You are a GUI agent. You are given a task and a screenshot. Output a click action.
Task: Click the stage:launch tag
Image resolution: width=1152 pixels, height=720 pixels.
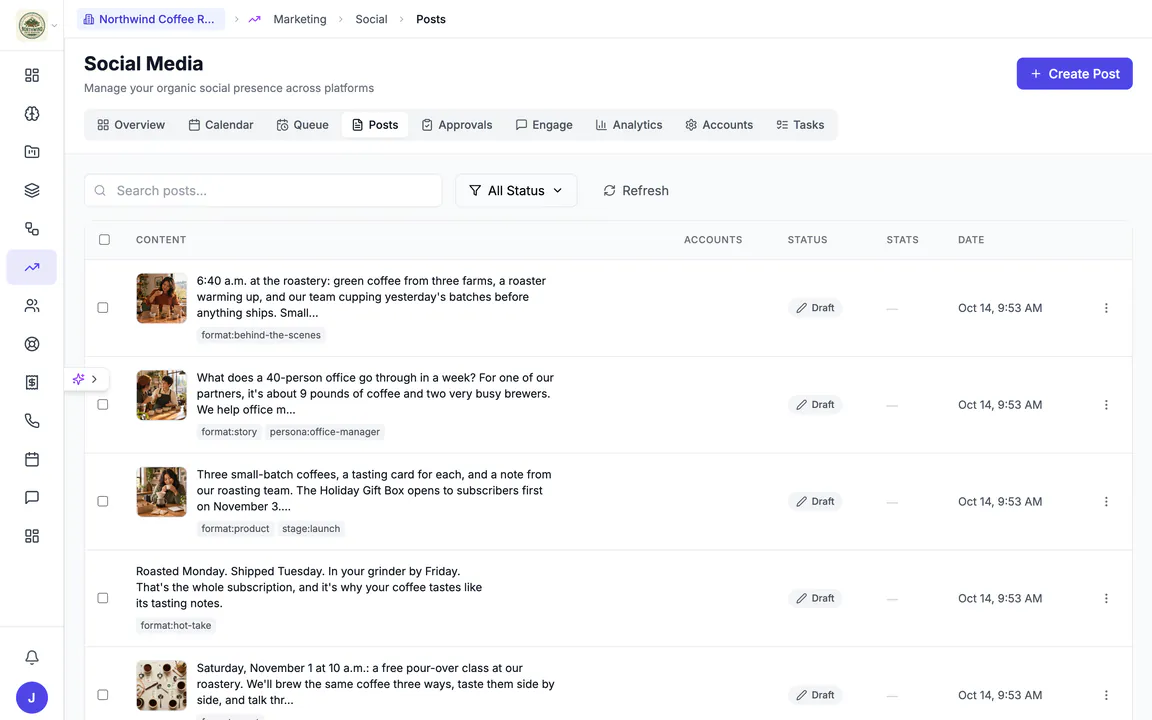311,529
